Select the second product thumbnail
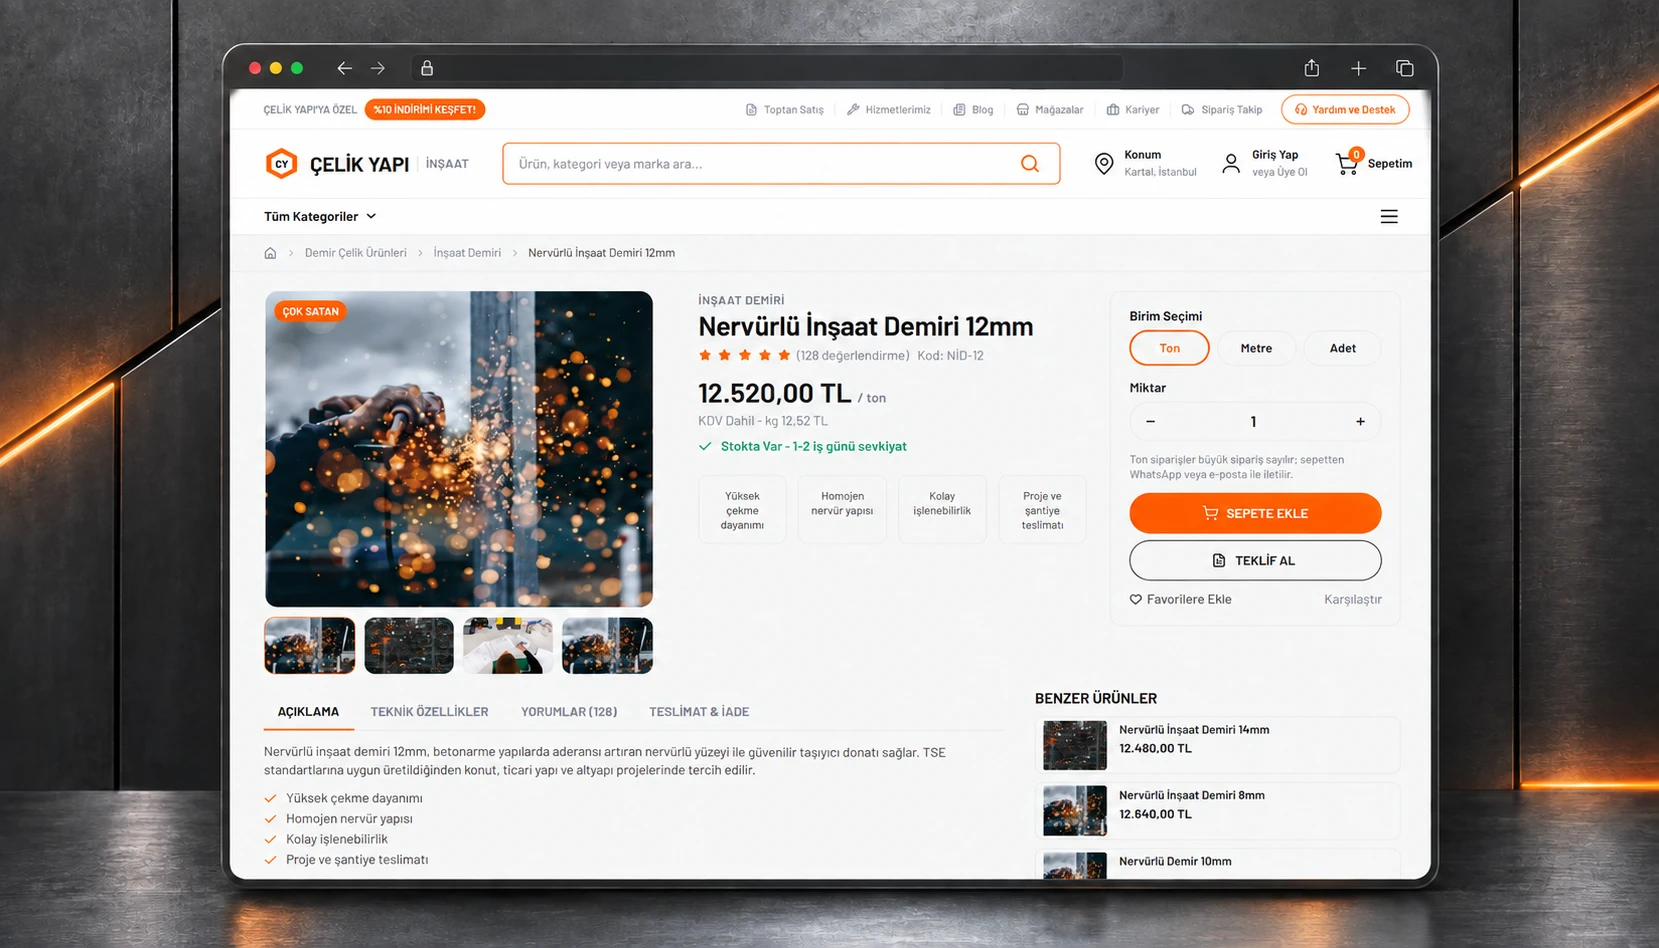Screen dimensions: 1659x948 point(409,645)
